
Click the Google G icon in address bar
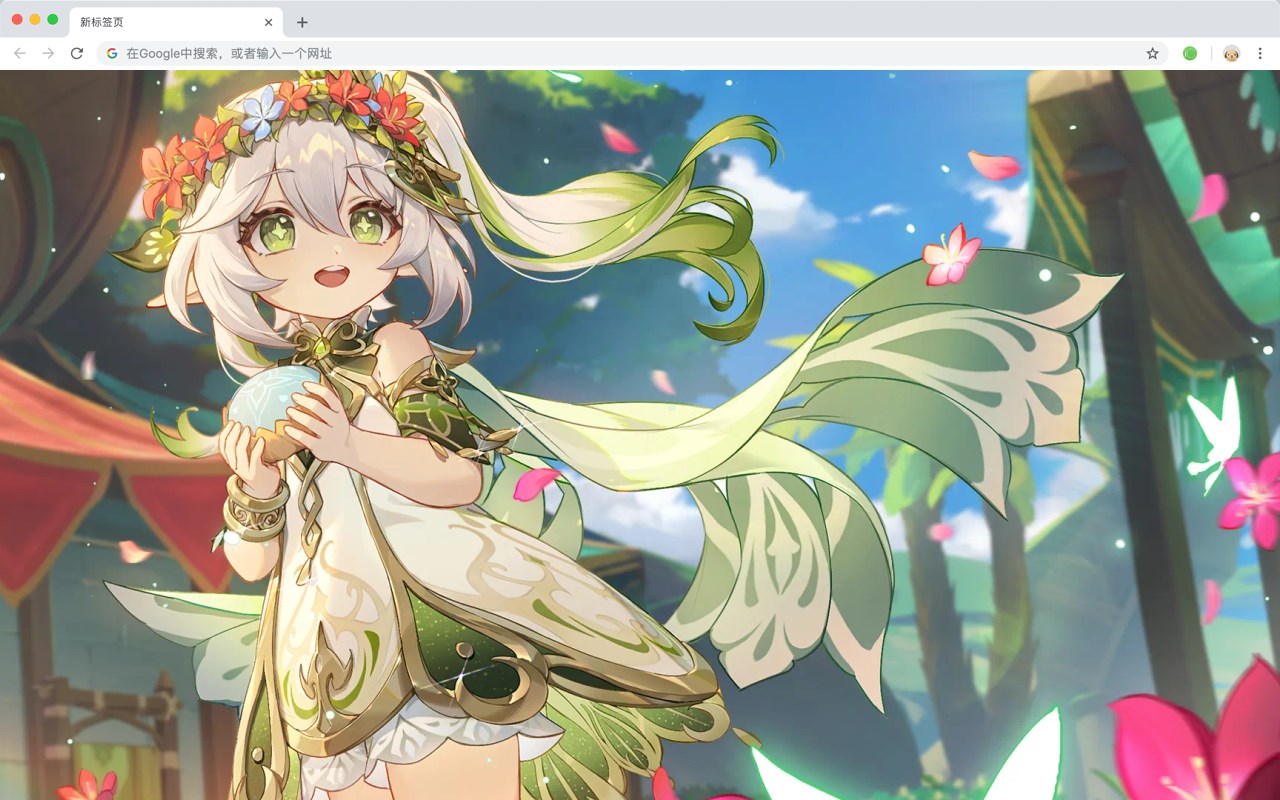tap(111, 53)
